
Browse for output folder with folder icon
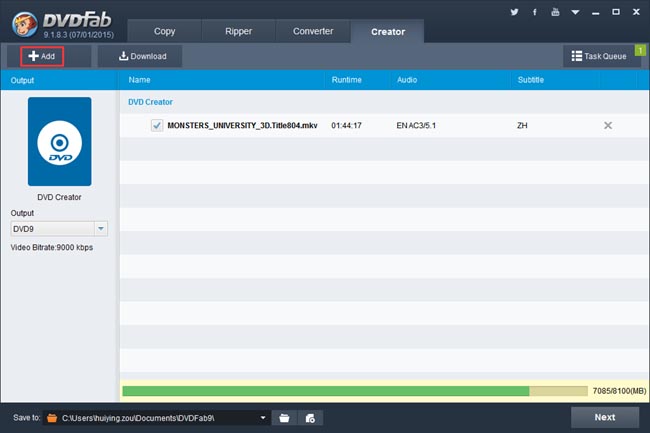point(284,418)
